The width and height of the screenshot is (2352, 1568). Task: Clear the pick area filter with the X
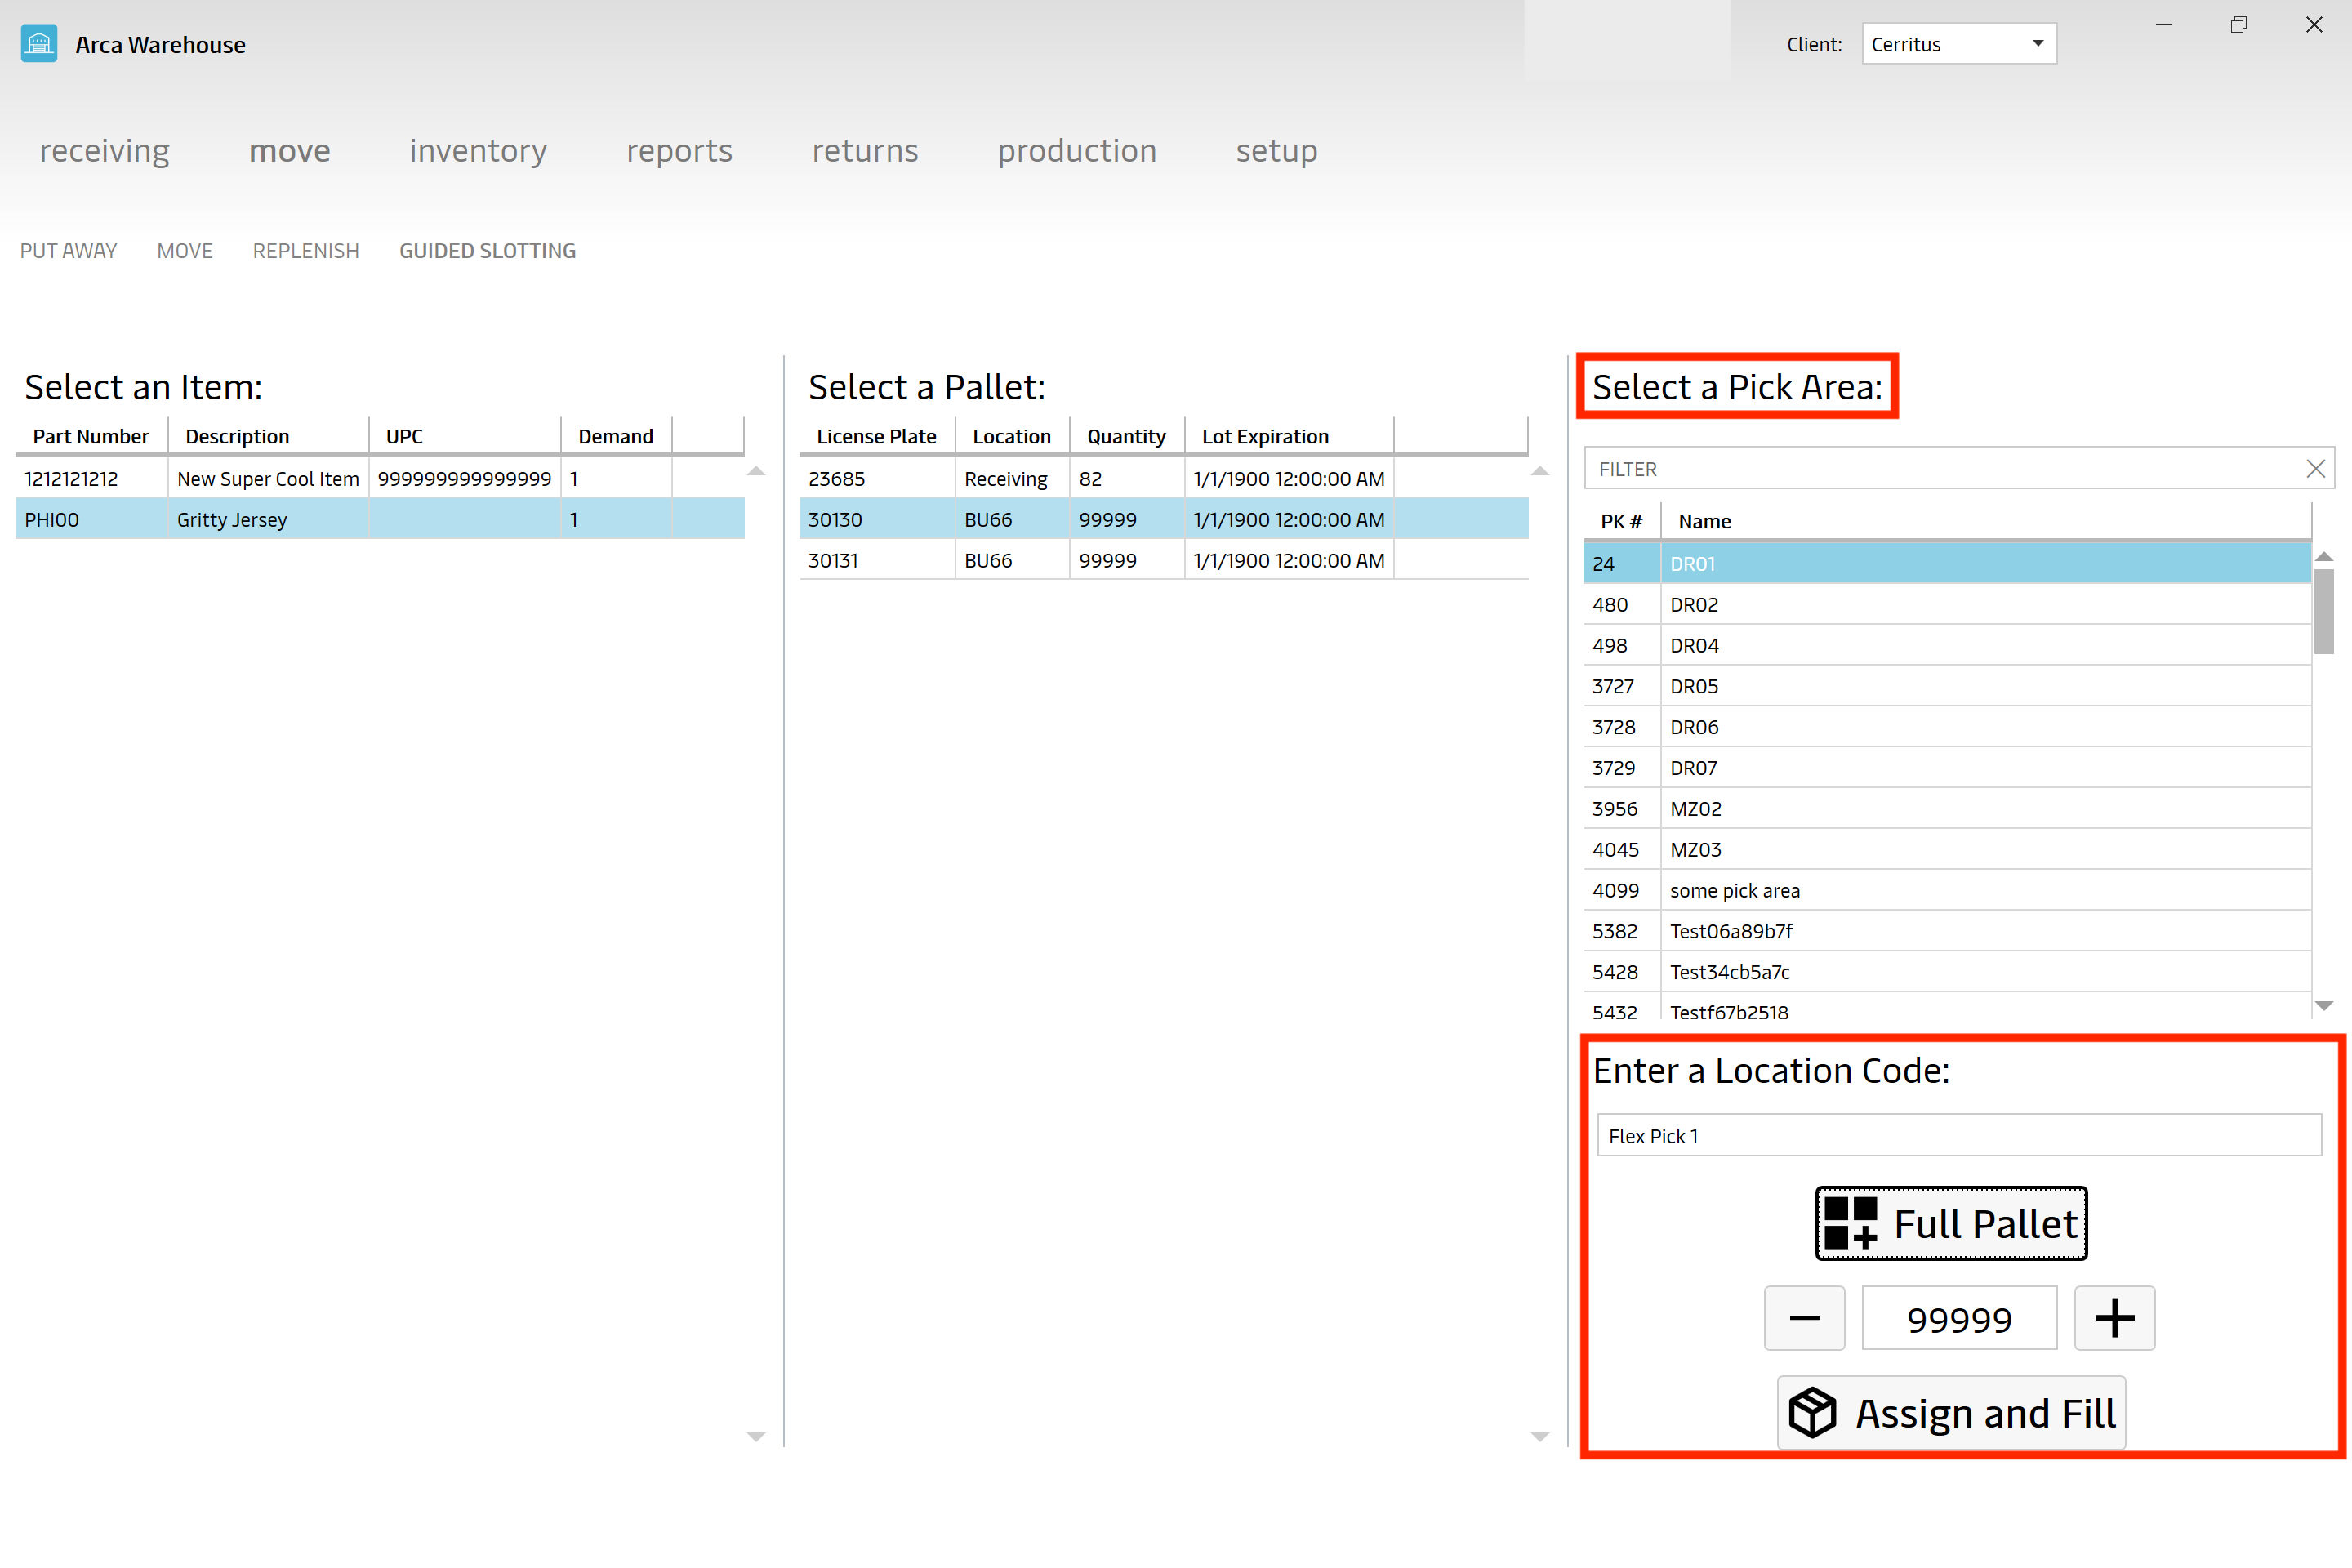click(x=2315, y=469)
